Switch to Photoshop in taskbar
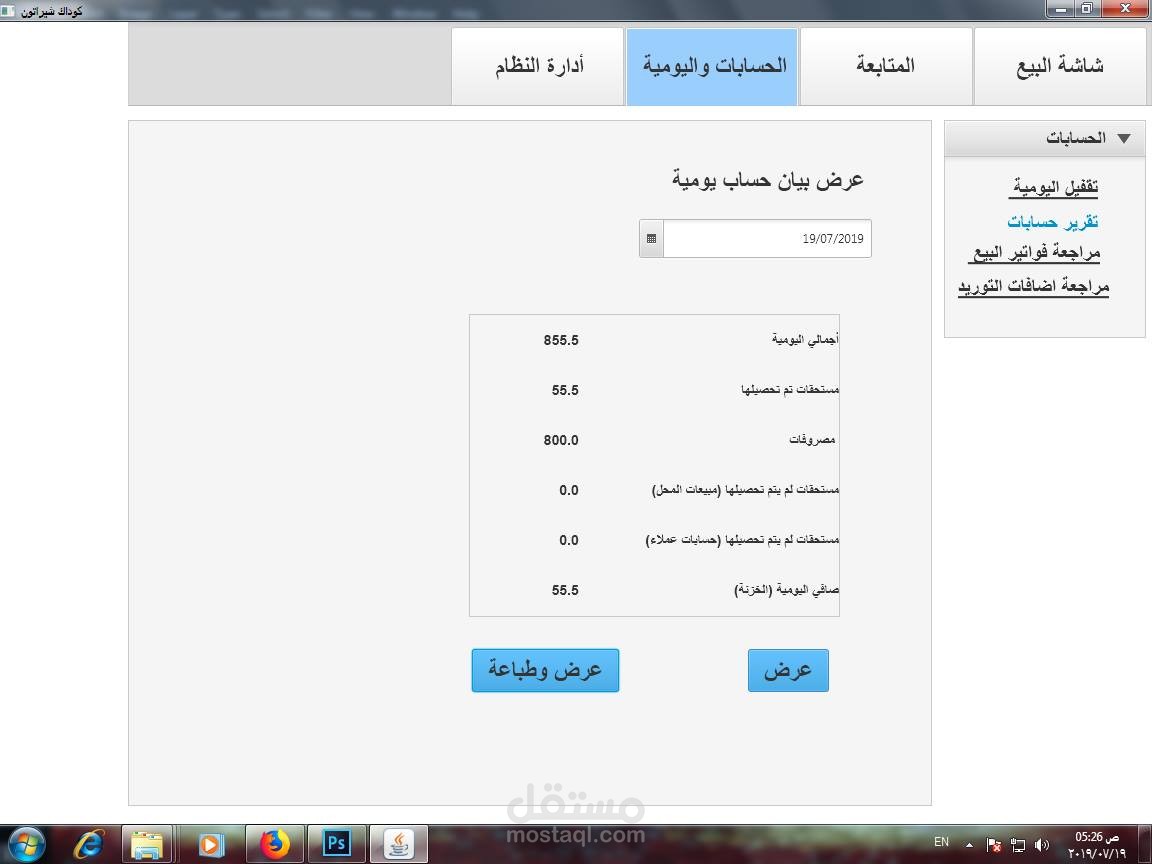Image resolution: width=1152 pixels, height=864 pixels. pyautogui.click(x=336, y=844)
